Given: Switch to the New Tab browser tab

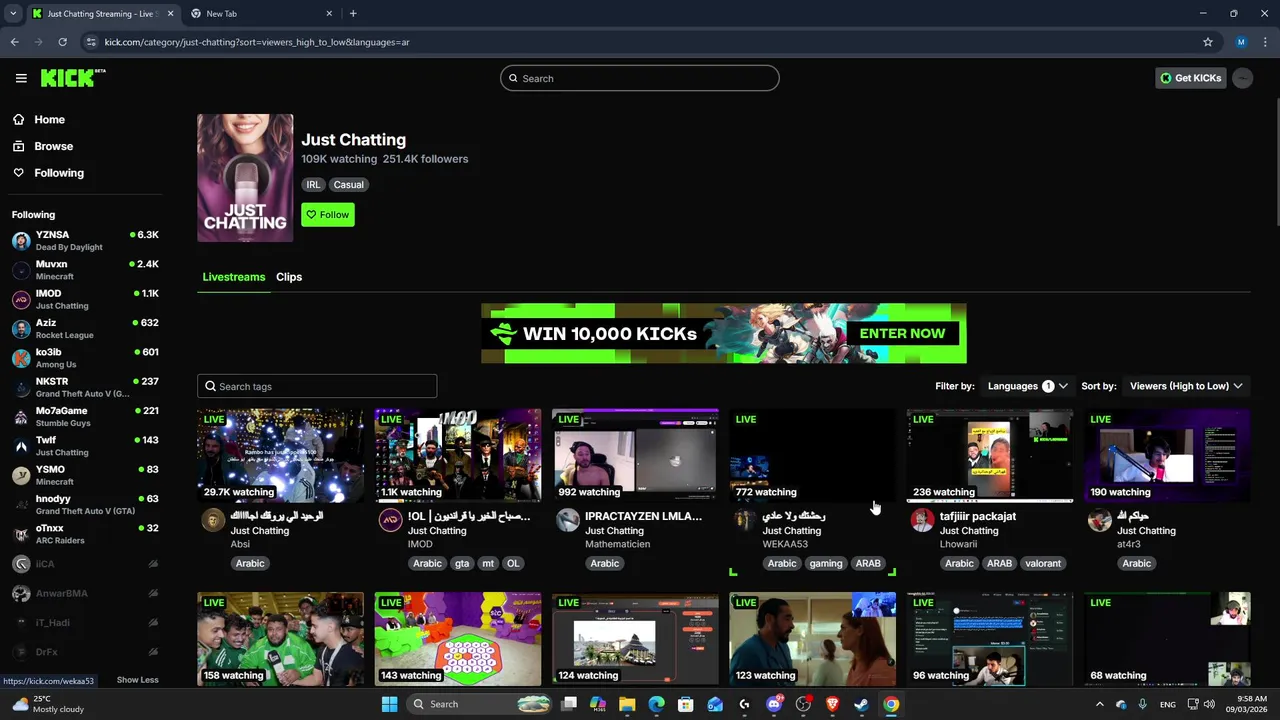Looking at the screenshot, I should pyautogui.click(x=260, y=14).
